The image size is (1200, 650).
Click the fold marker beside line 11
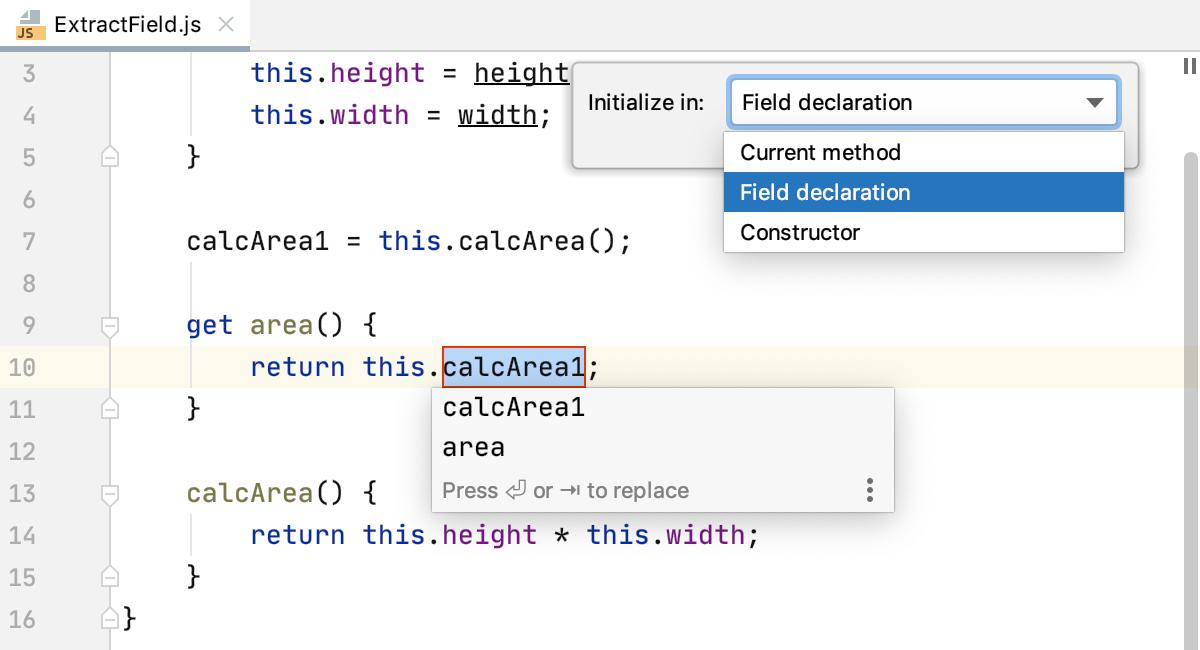pos(109,408)
